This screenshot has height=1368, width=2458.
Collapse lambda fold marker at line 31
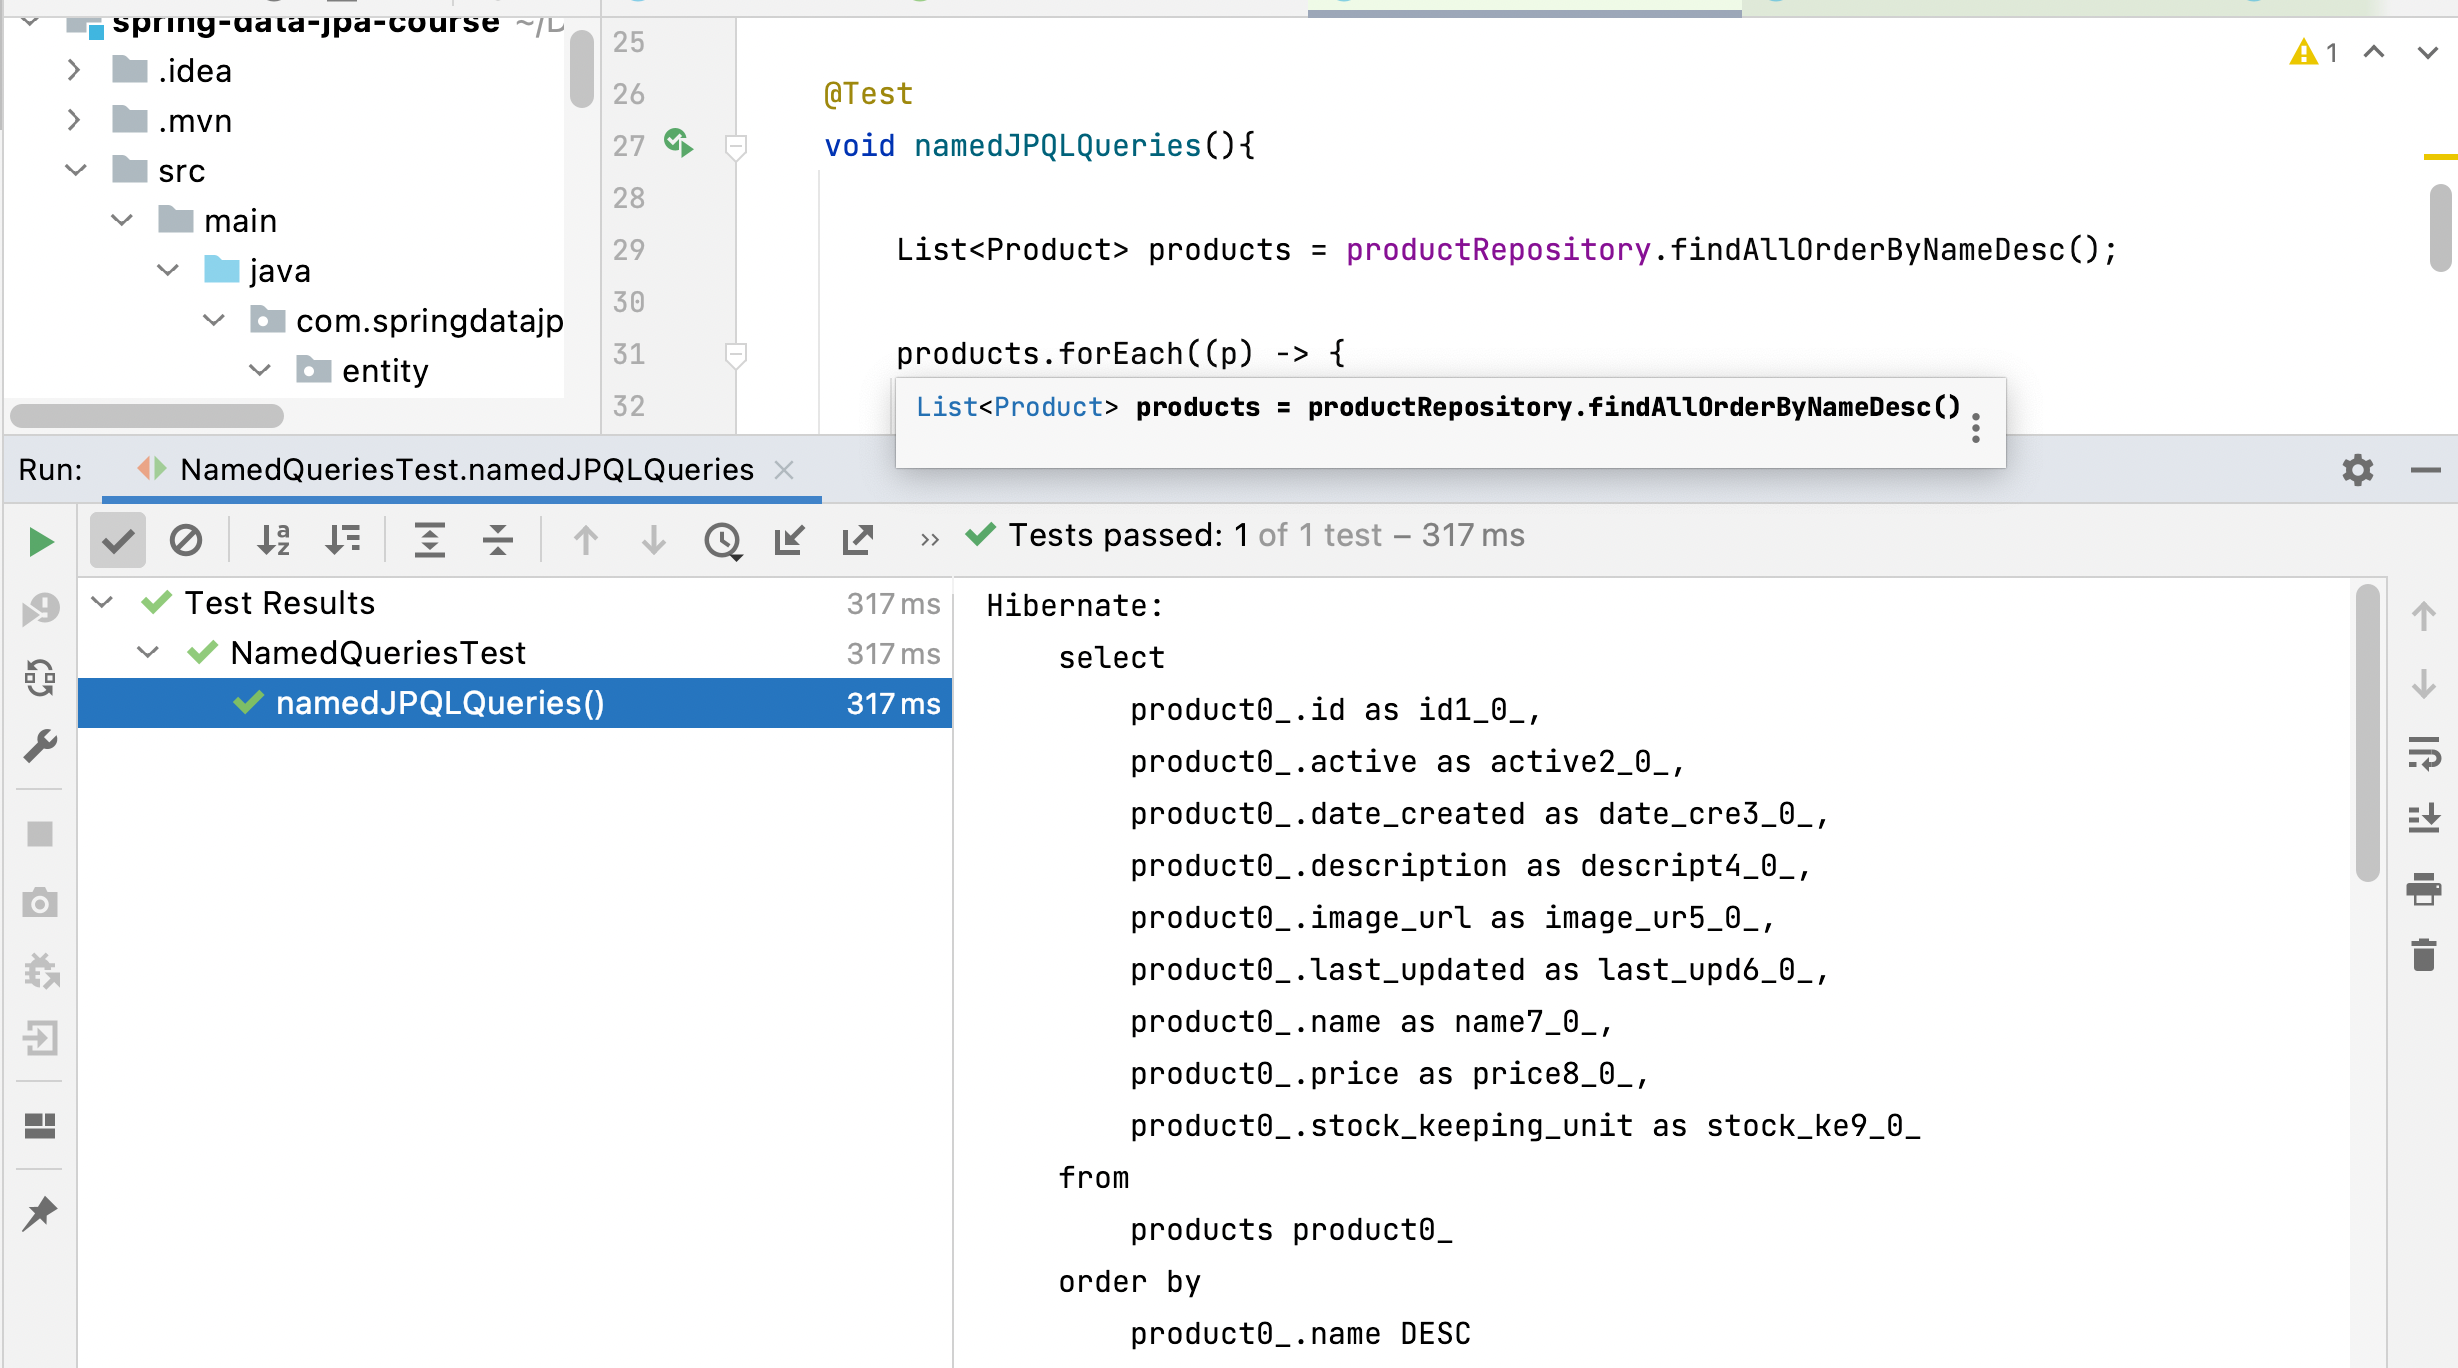click(736, 355)
